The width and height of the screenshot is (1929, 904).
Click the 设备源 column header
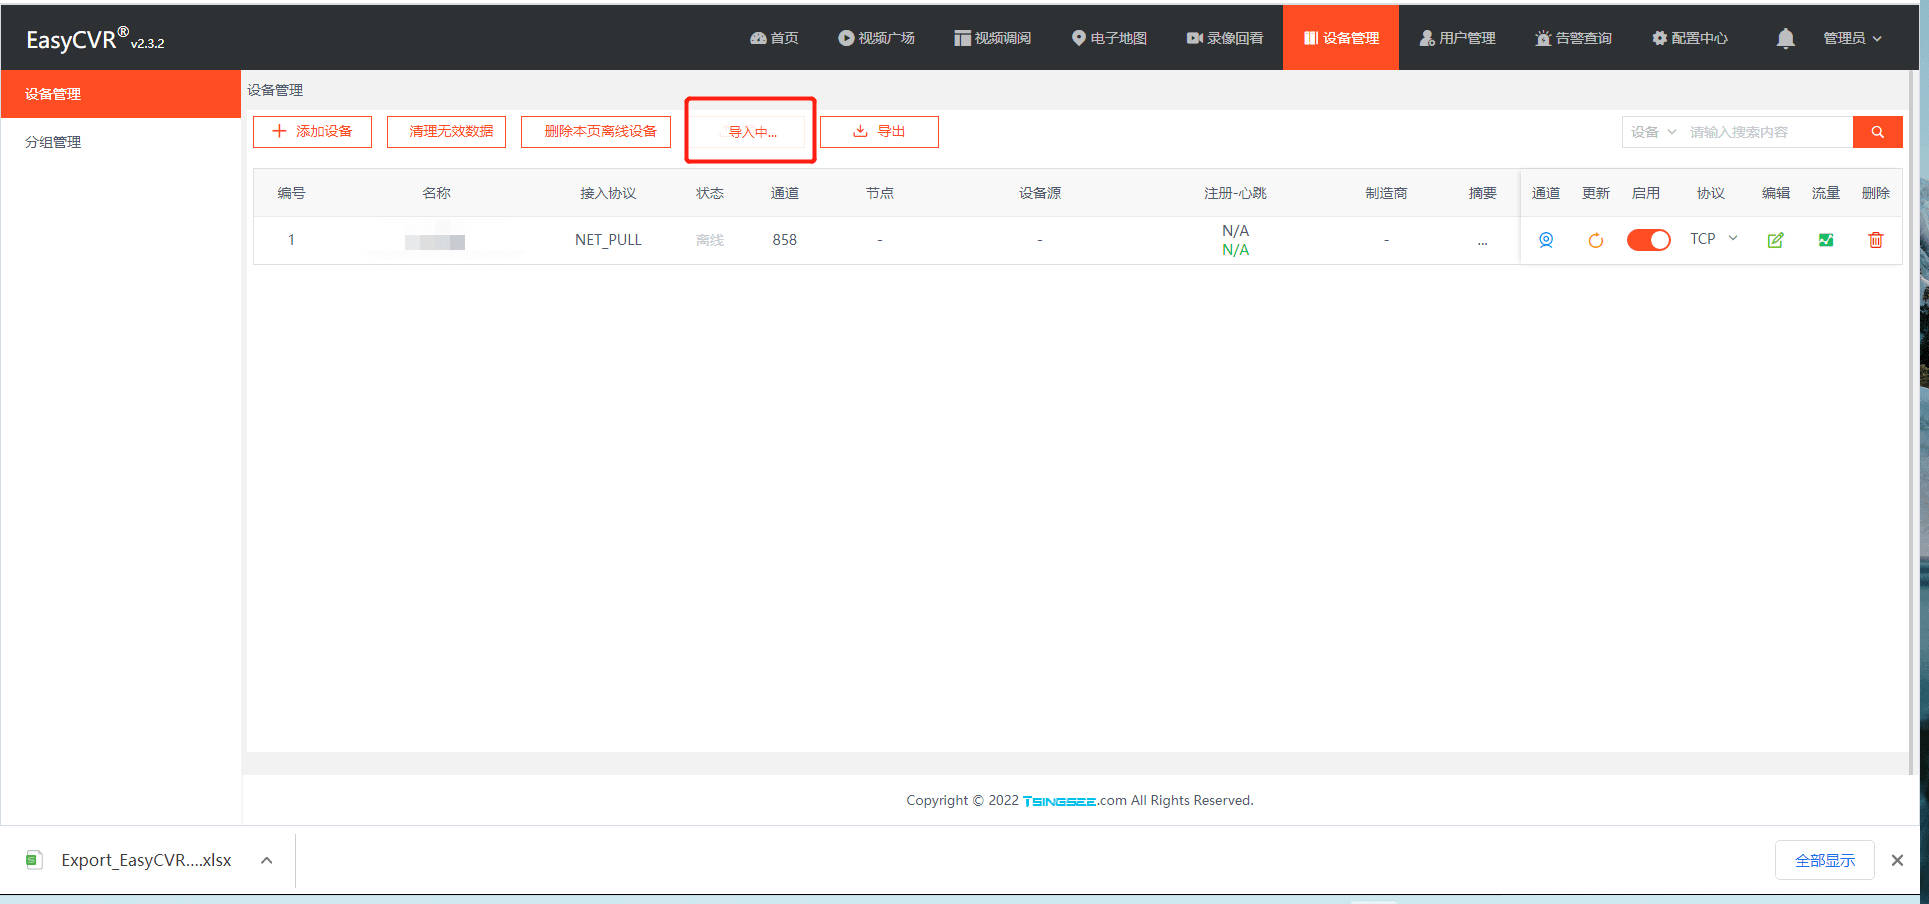[1040, 193]
